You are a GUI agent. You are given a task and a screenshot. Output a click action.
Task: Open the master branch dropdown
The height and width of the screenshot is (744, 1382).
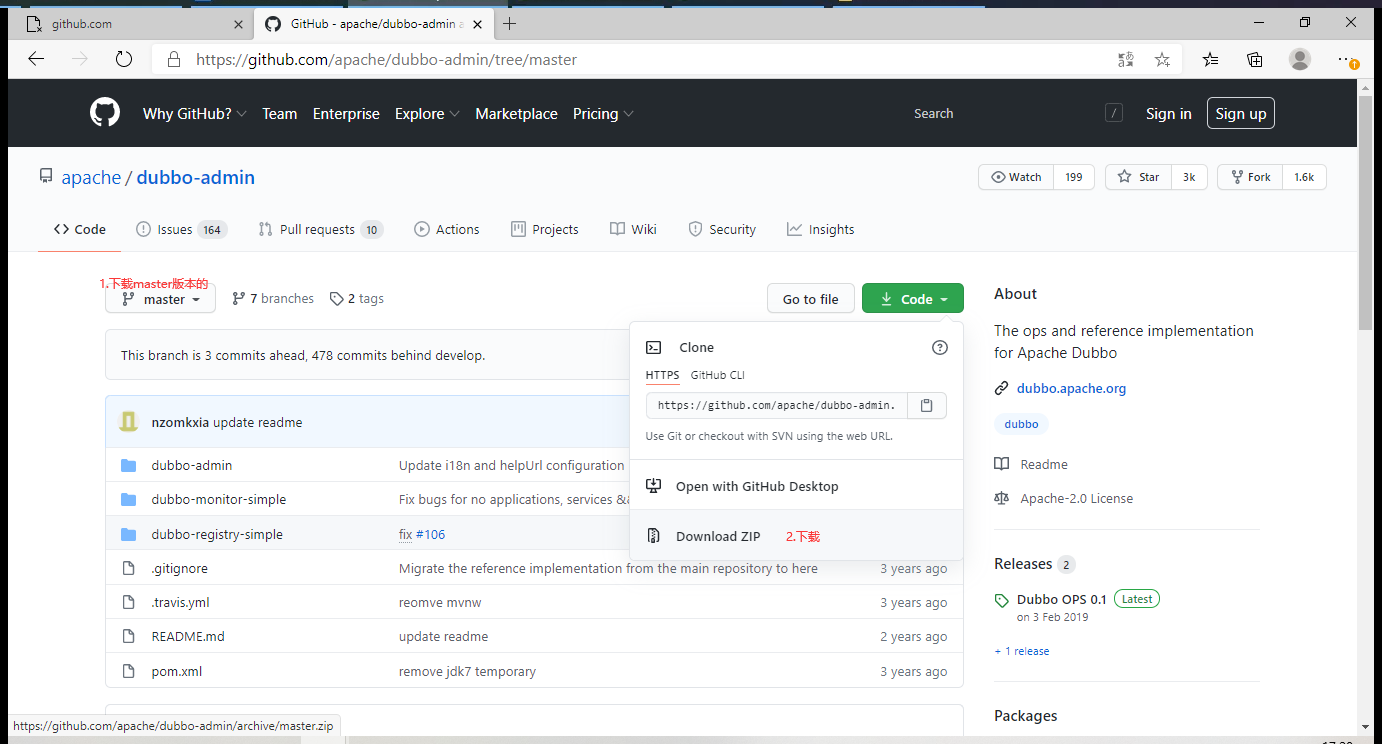point(160,299)
